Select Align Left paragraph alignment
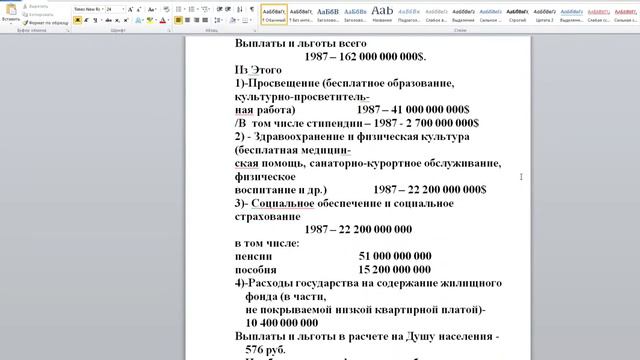 click(x=178, y=20)
